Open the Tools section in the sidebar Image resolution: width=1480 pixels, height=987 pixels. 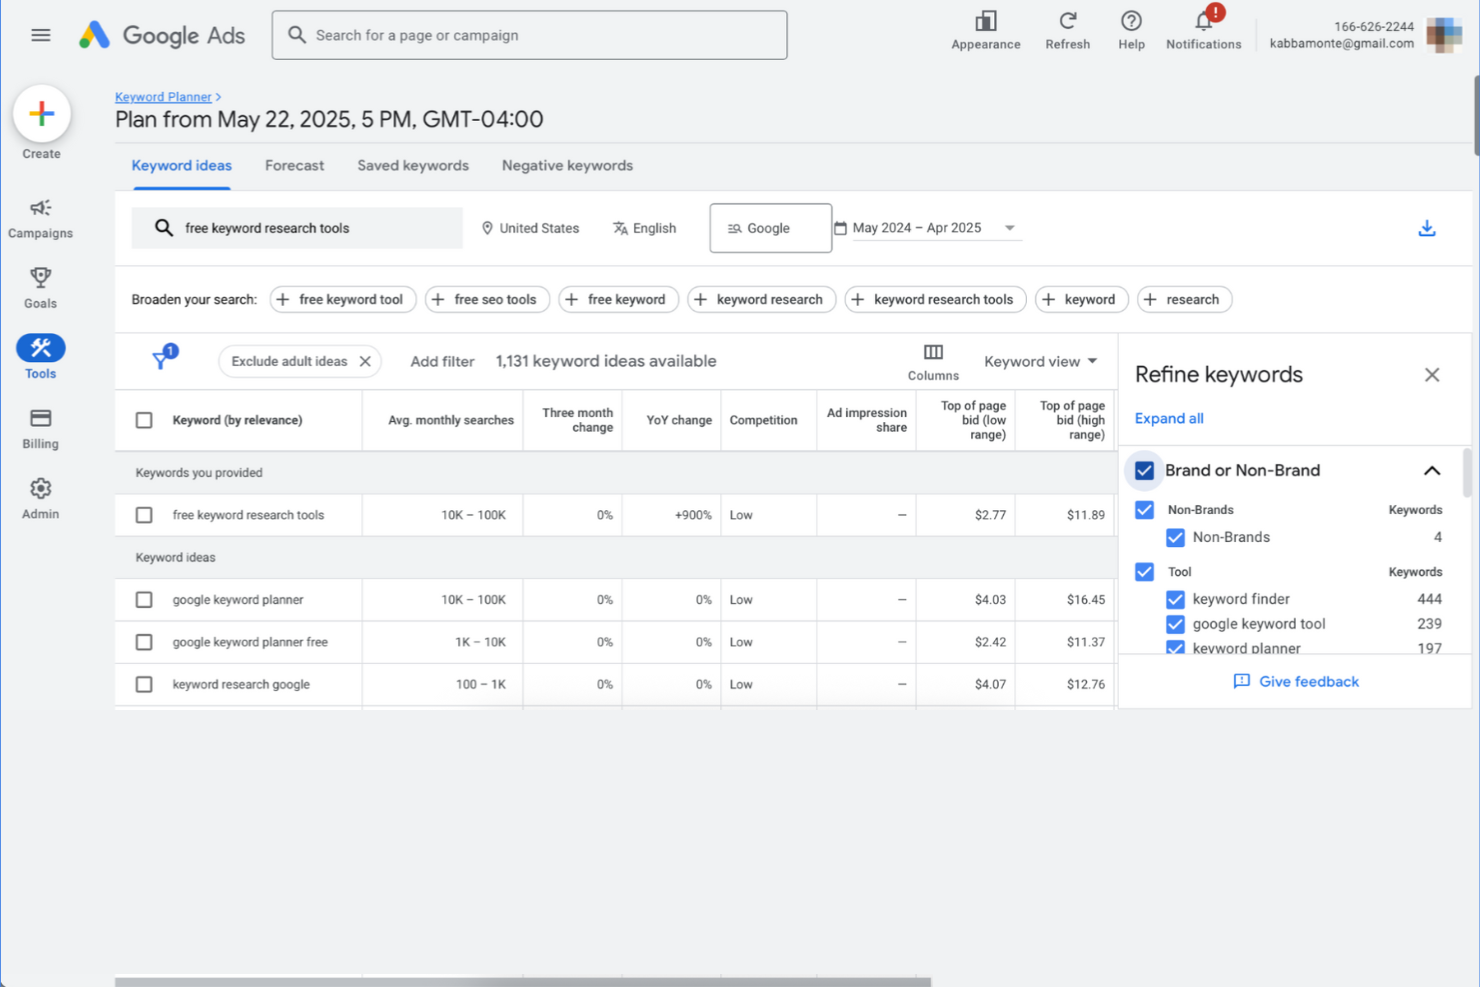(x=40, y=356)
